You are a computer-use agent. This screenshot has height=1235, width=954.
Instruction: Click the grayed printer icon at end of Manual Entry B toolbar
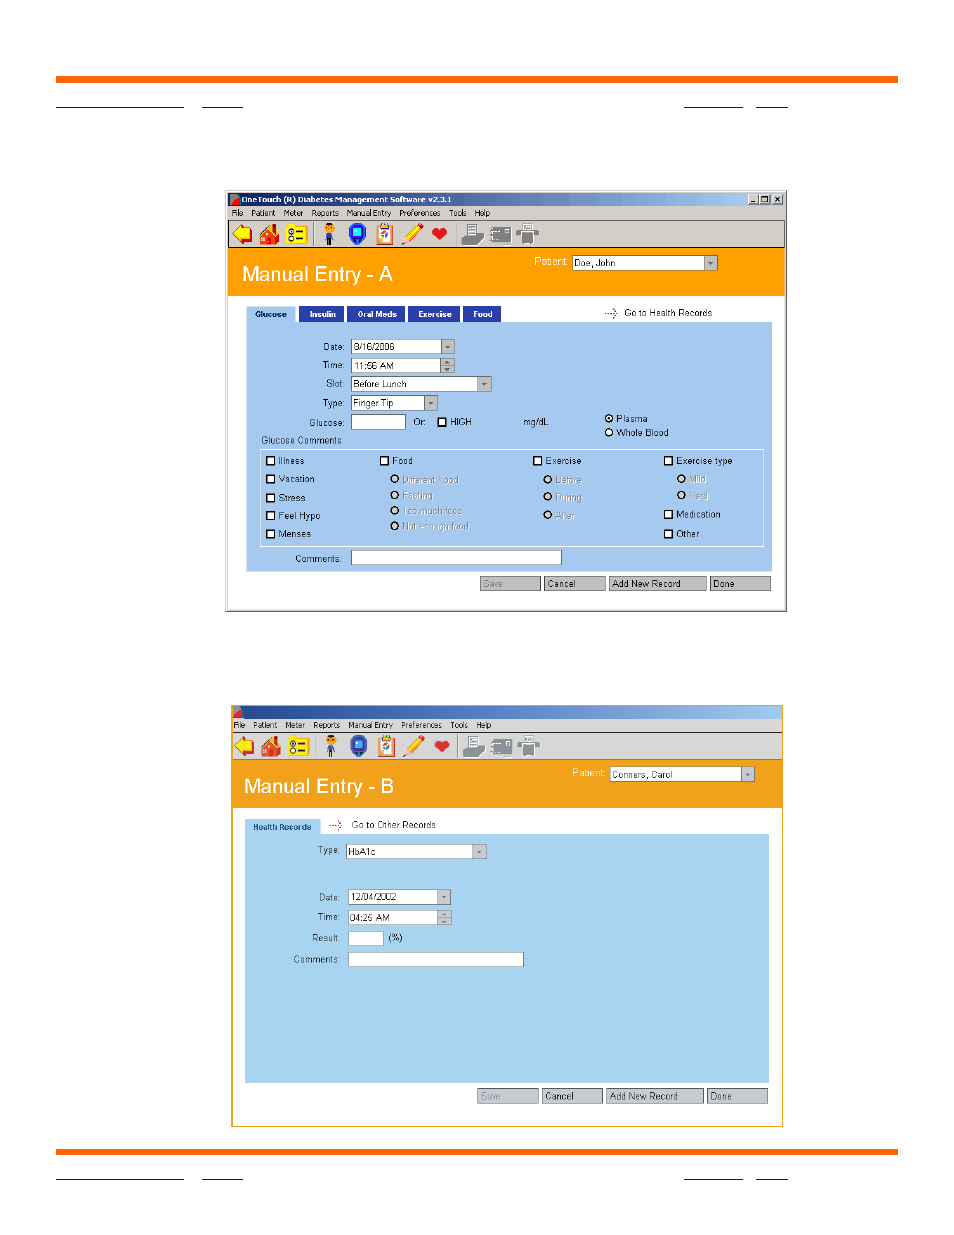coord(530,746)
